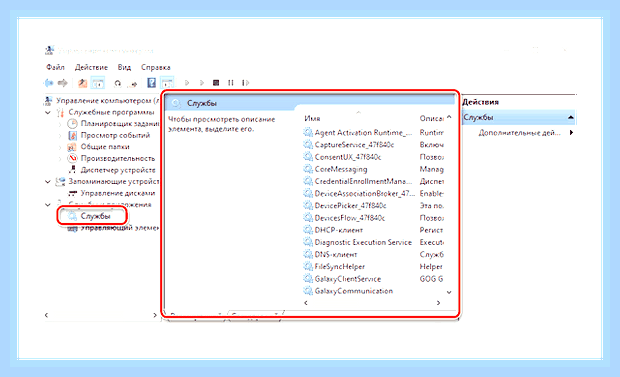Click the GOG G description cell
Screen dimensions: 620x377
(x=431, y=279)
